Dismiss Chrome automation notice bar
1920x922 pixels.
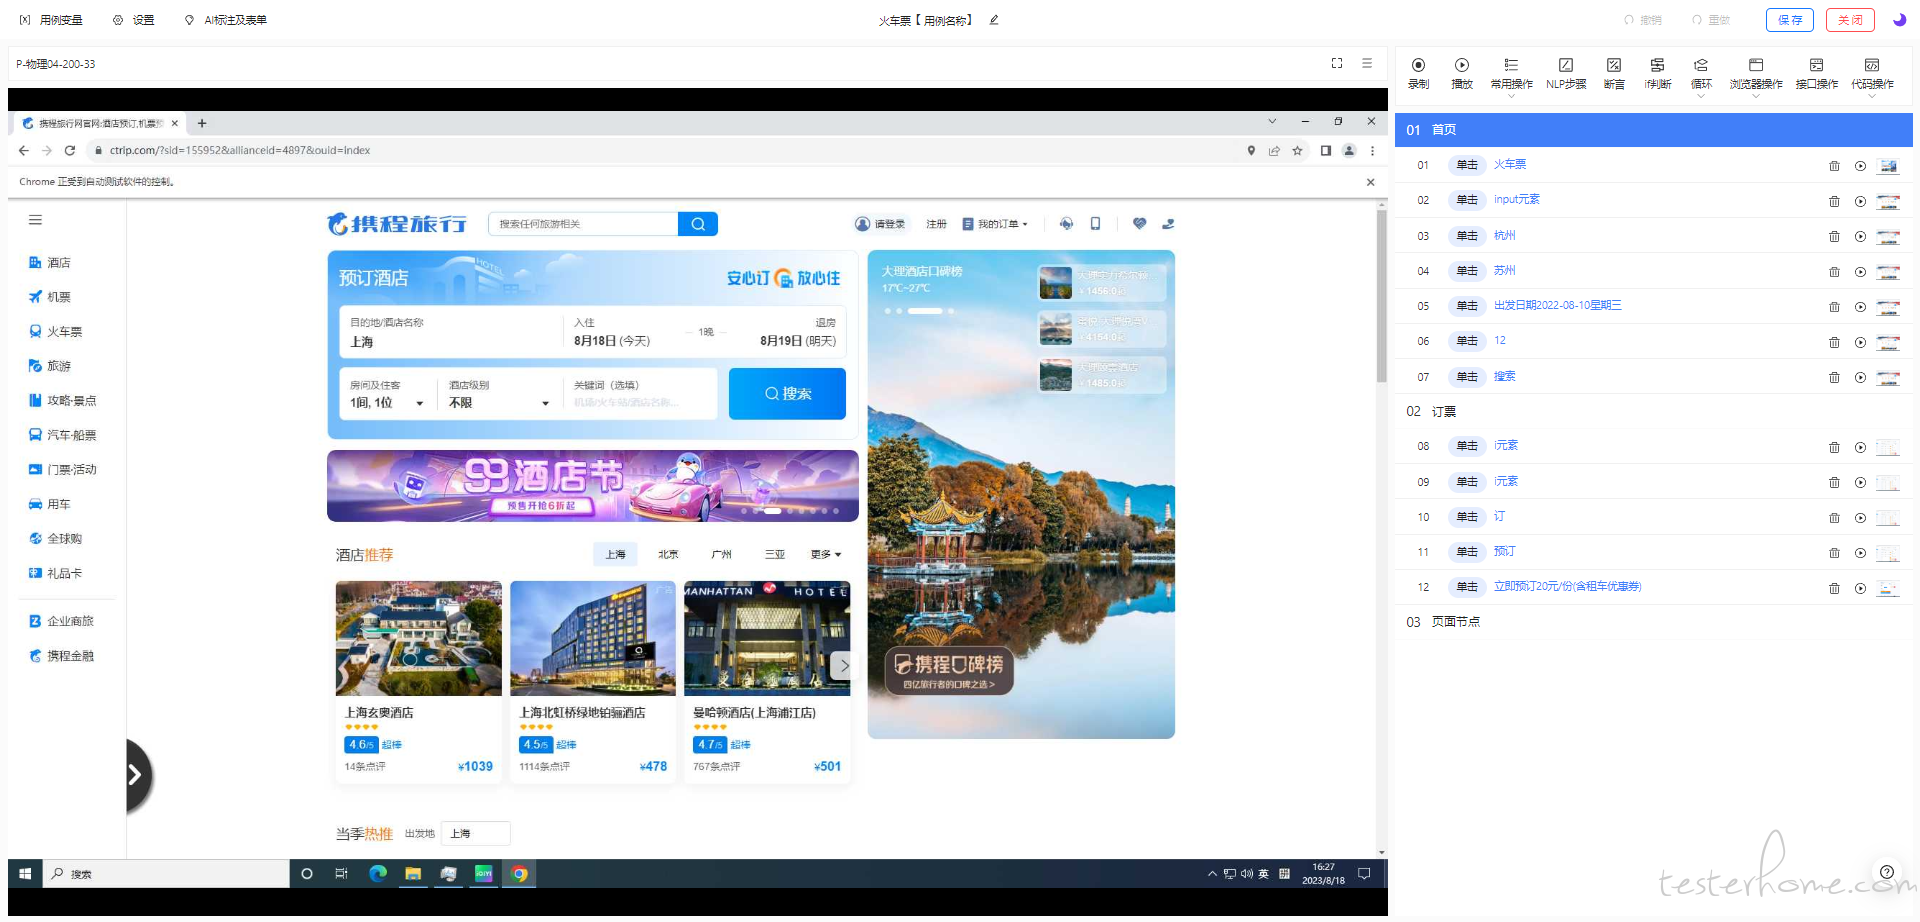[x=1370, y=182]
